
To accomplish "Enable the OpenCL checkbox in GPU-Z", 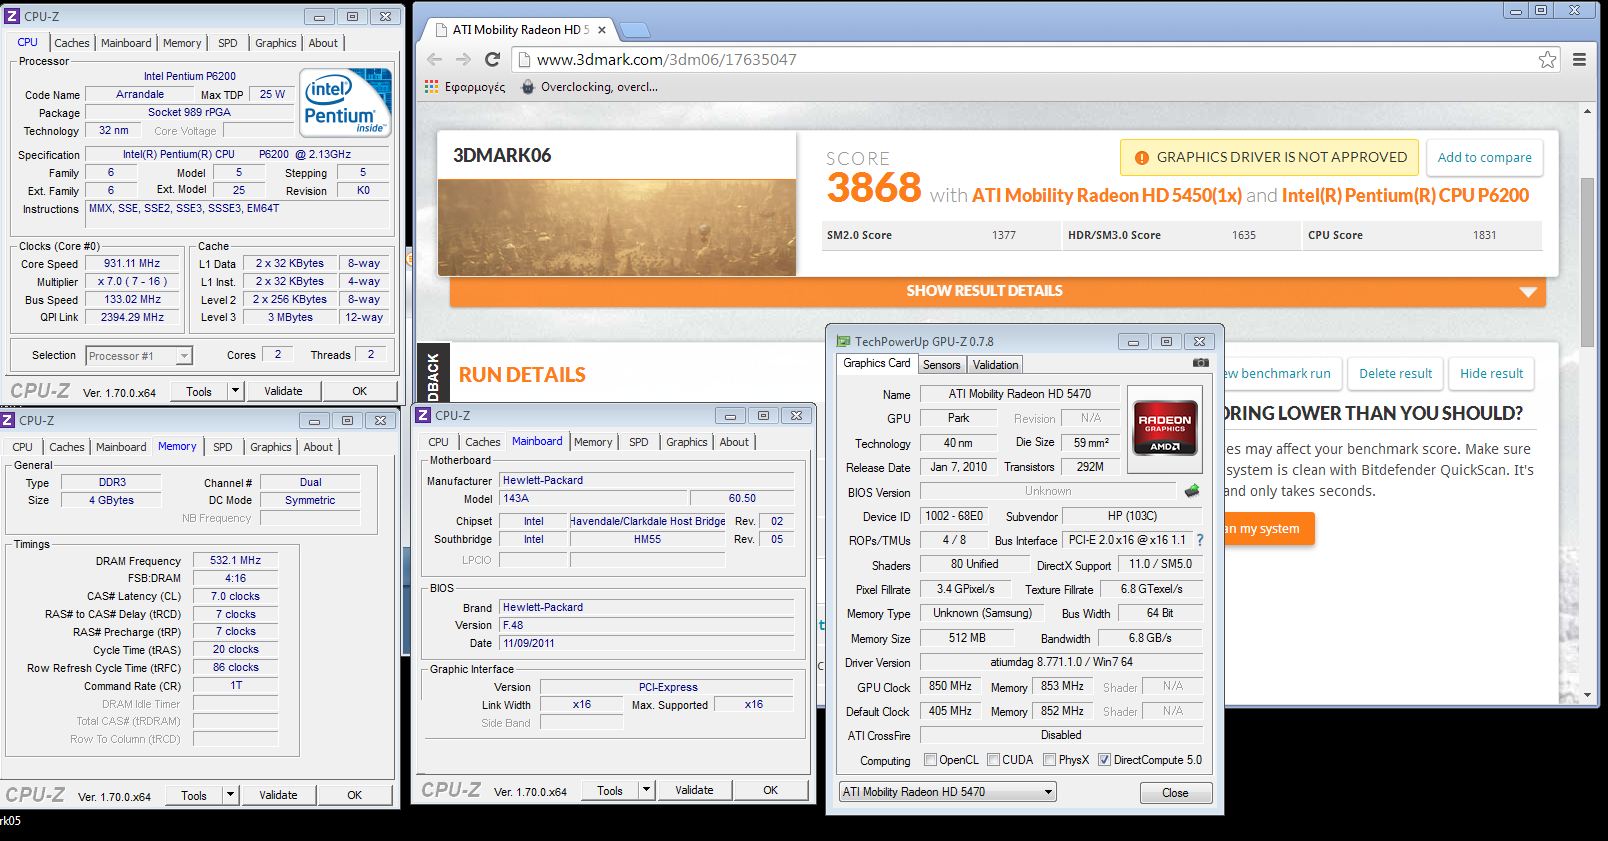I will pyautogui.click(x=931, y=760).
